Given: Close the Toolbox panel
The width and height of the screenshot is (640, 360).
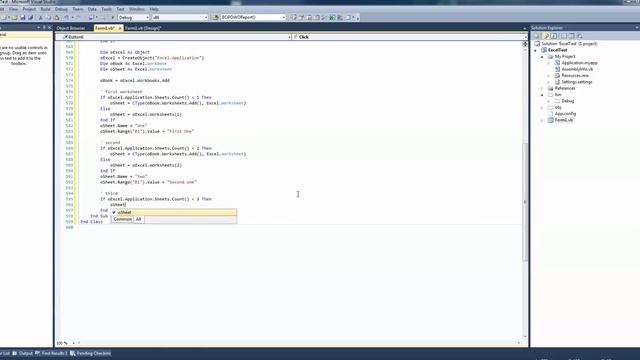Looking at the screenshot, I should pyautogui.click(x=50, y=28).
